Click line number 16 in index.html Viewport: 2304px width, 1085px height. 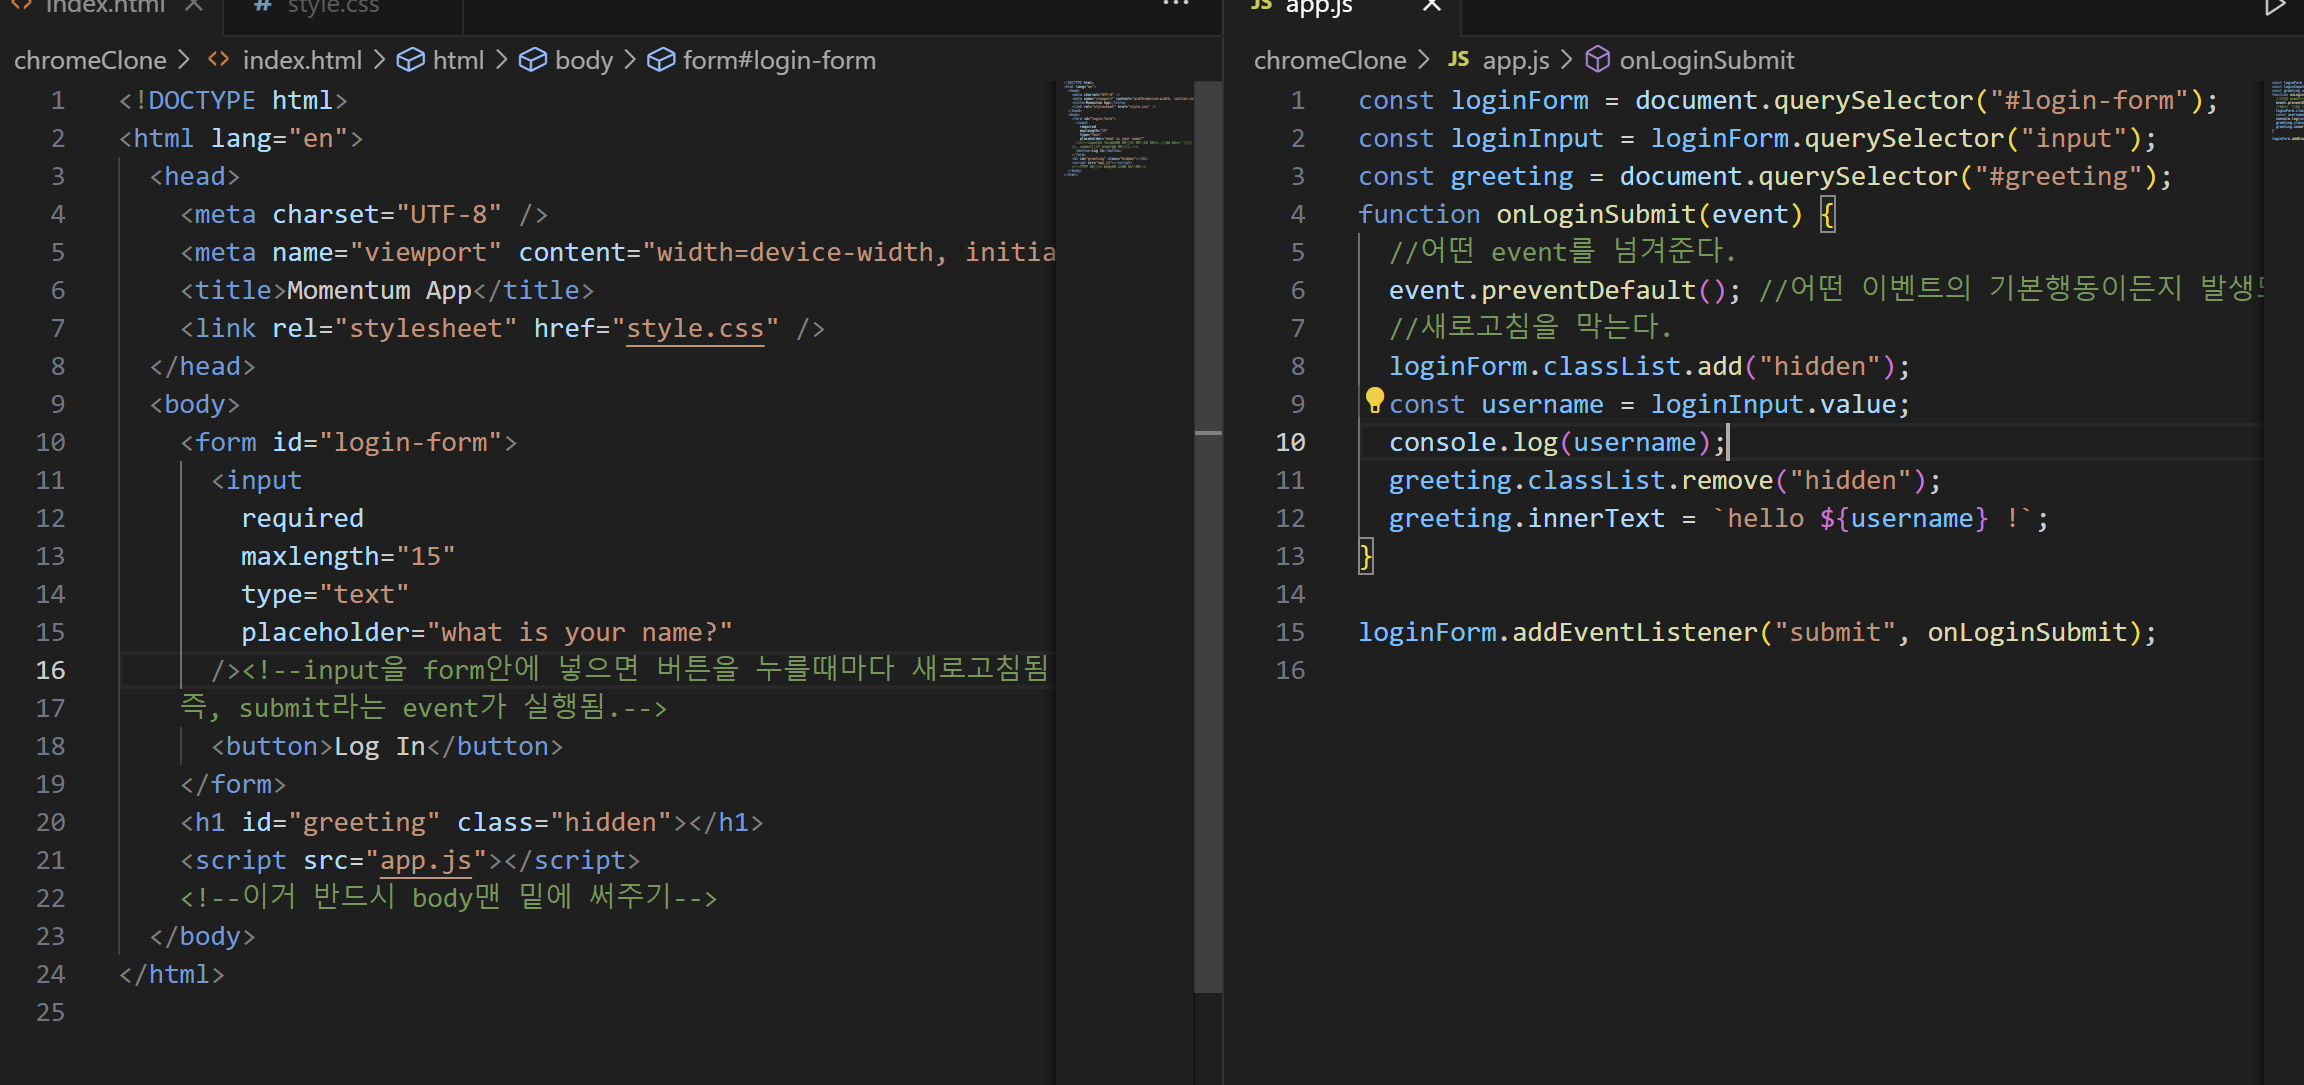click(x=51, y=670)
